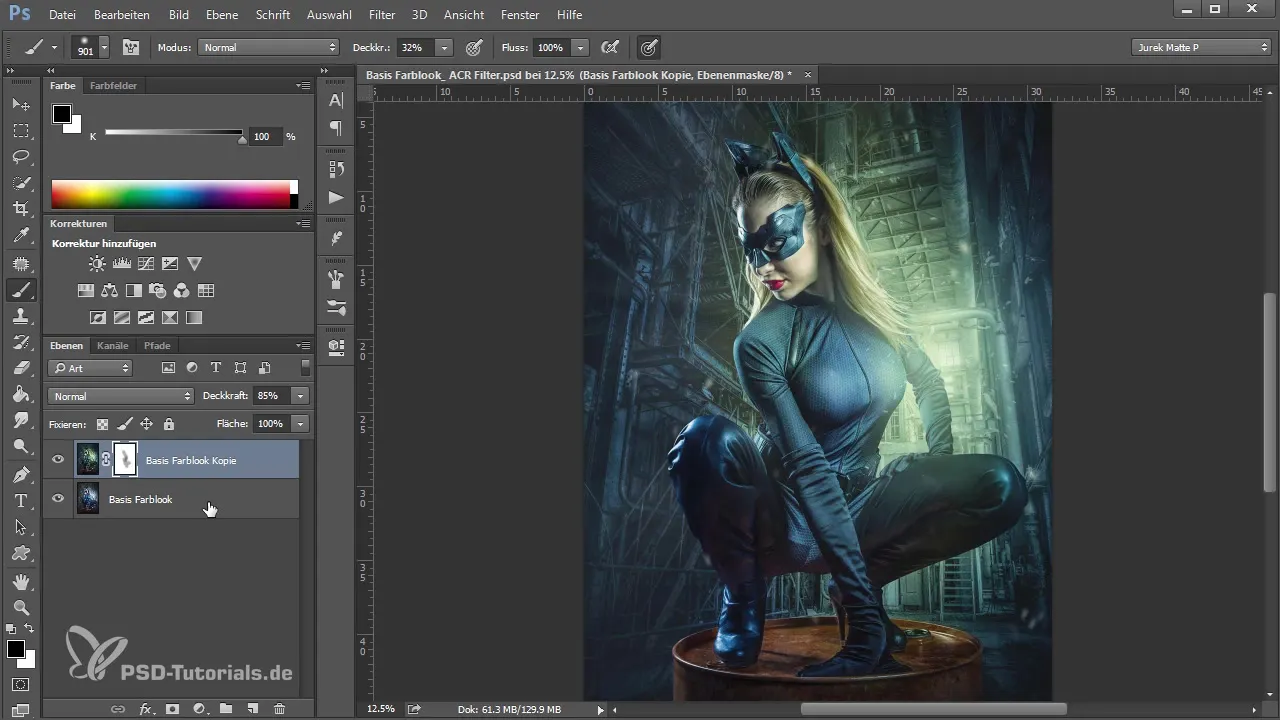Open the brush preset picker arrow
This screenshot has width=1280, height=720.
pos(104,47)
